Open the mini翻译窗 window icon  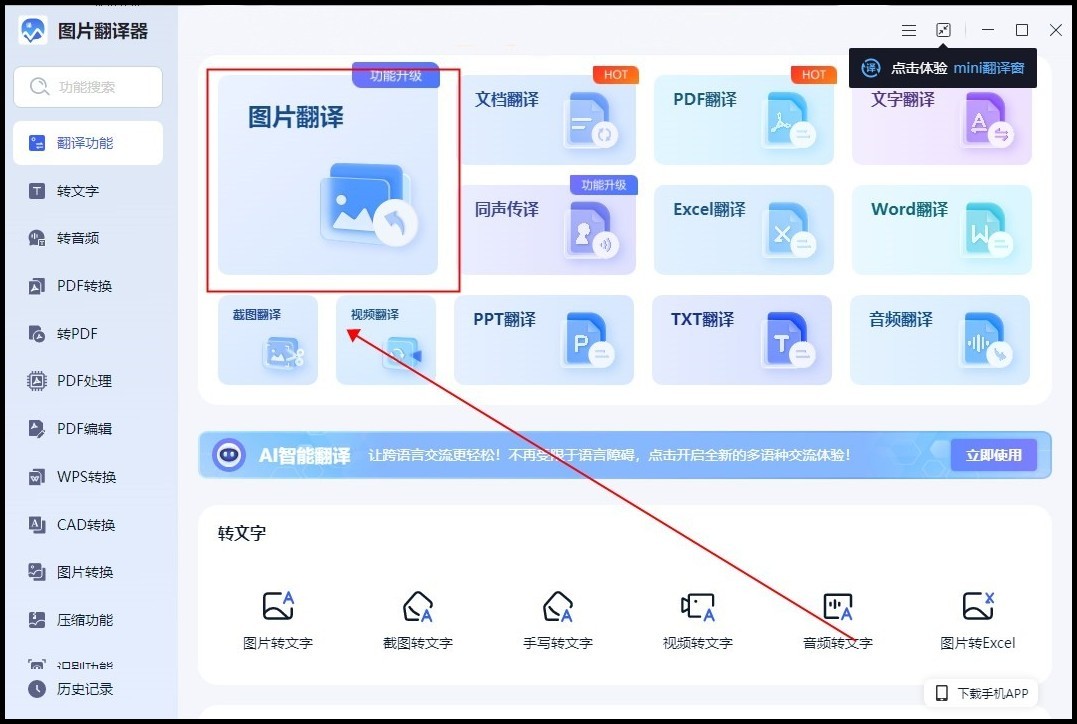943,29
